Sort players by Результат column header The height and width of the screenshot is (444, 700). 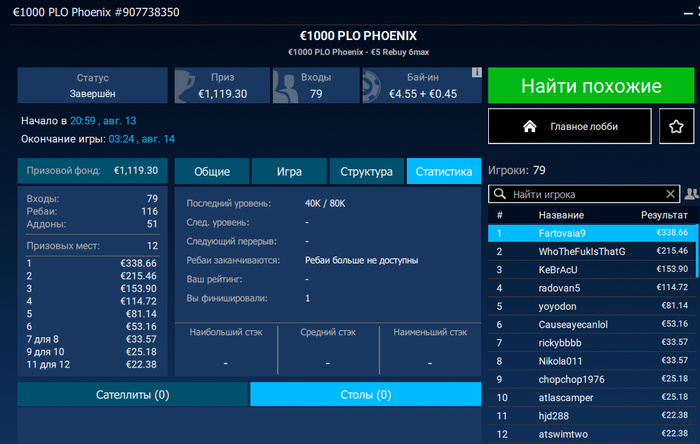[664, 215]
